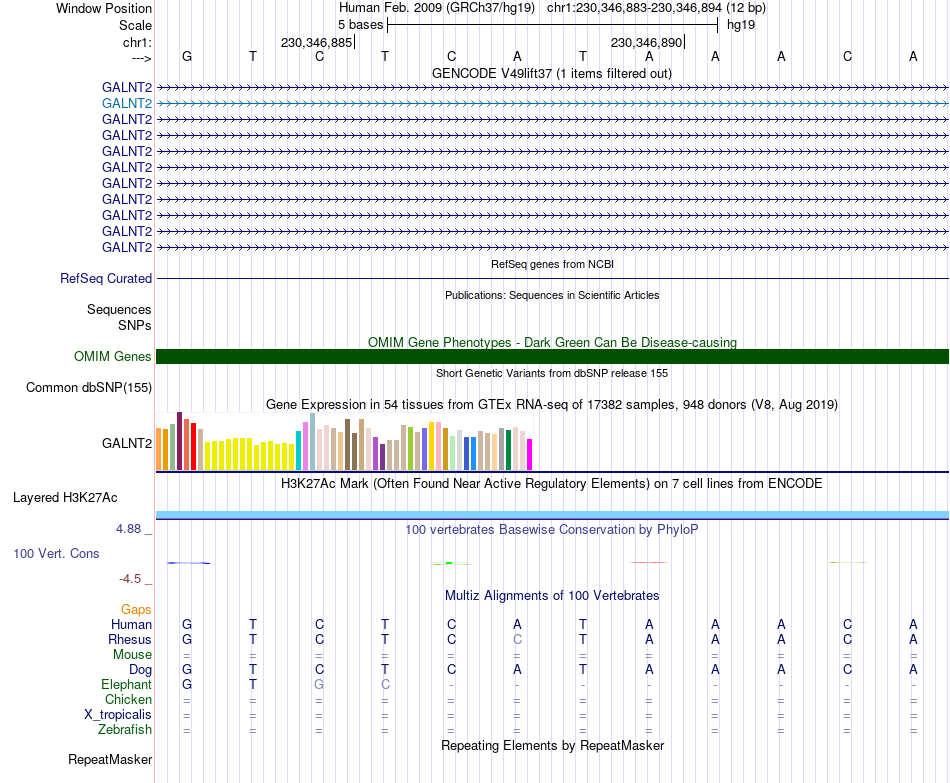Image resolution: width=950 pixels, height=783 pixels.
Task: Click the blue PhyloP conservation mark
Action: point(189,563)
